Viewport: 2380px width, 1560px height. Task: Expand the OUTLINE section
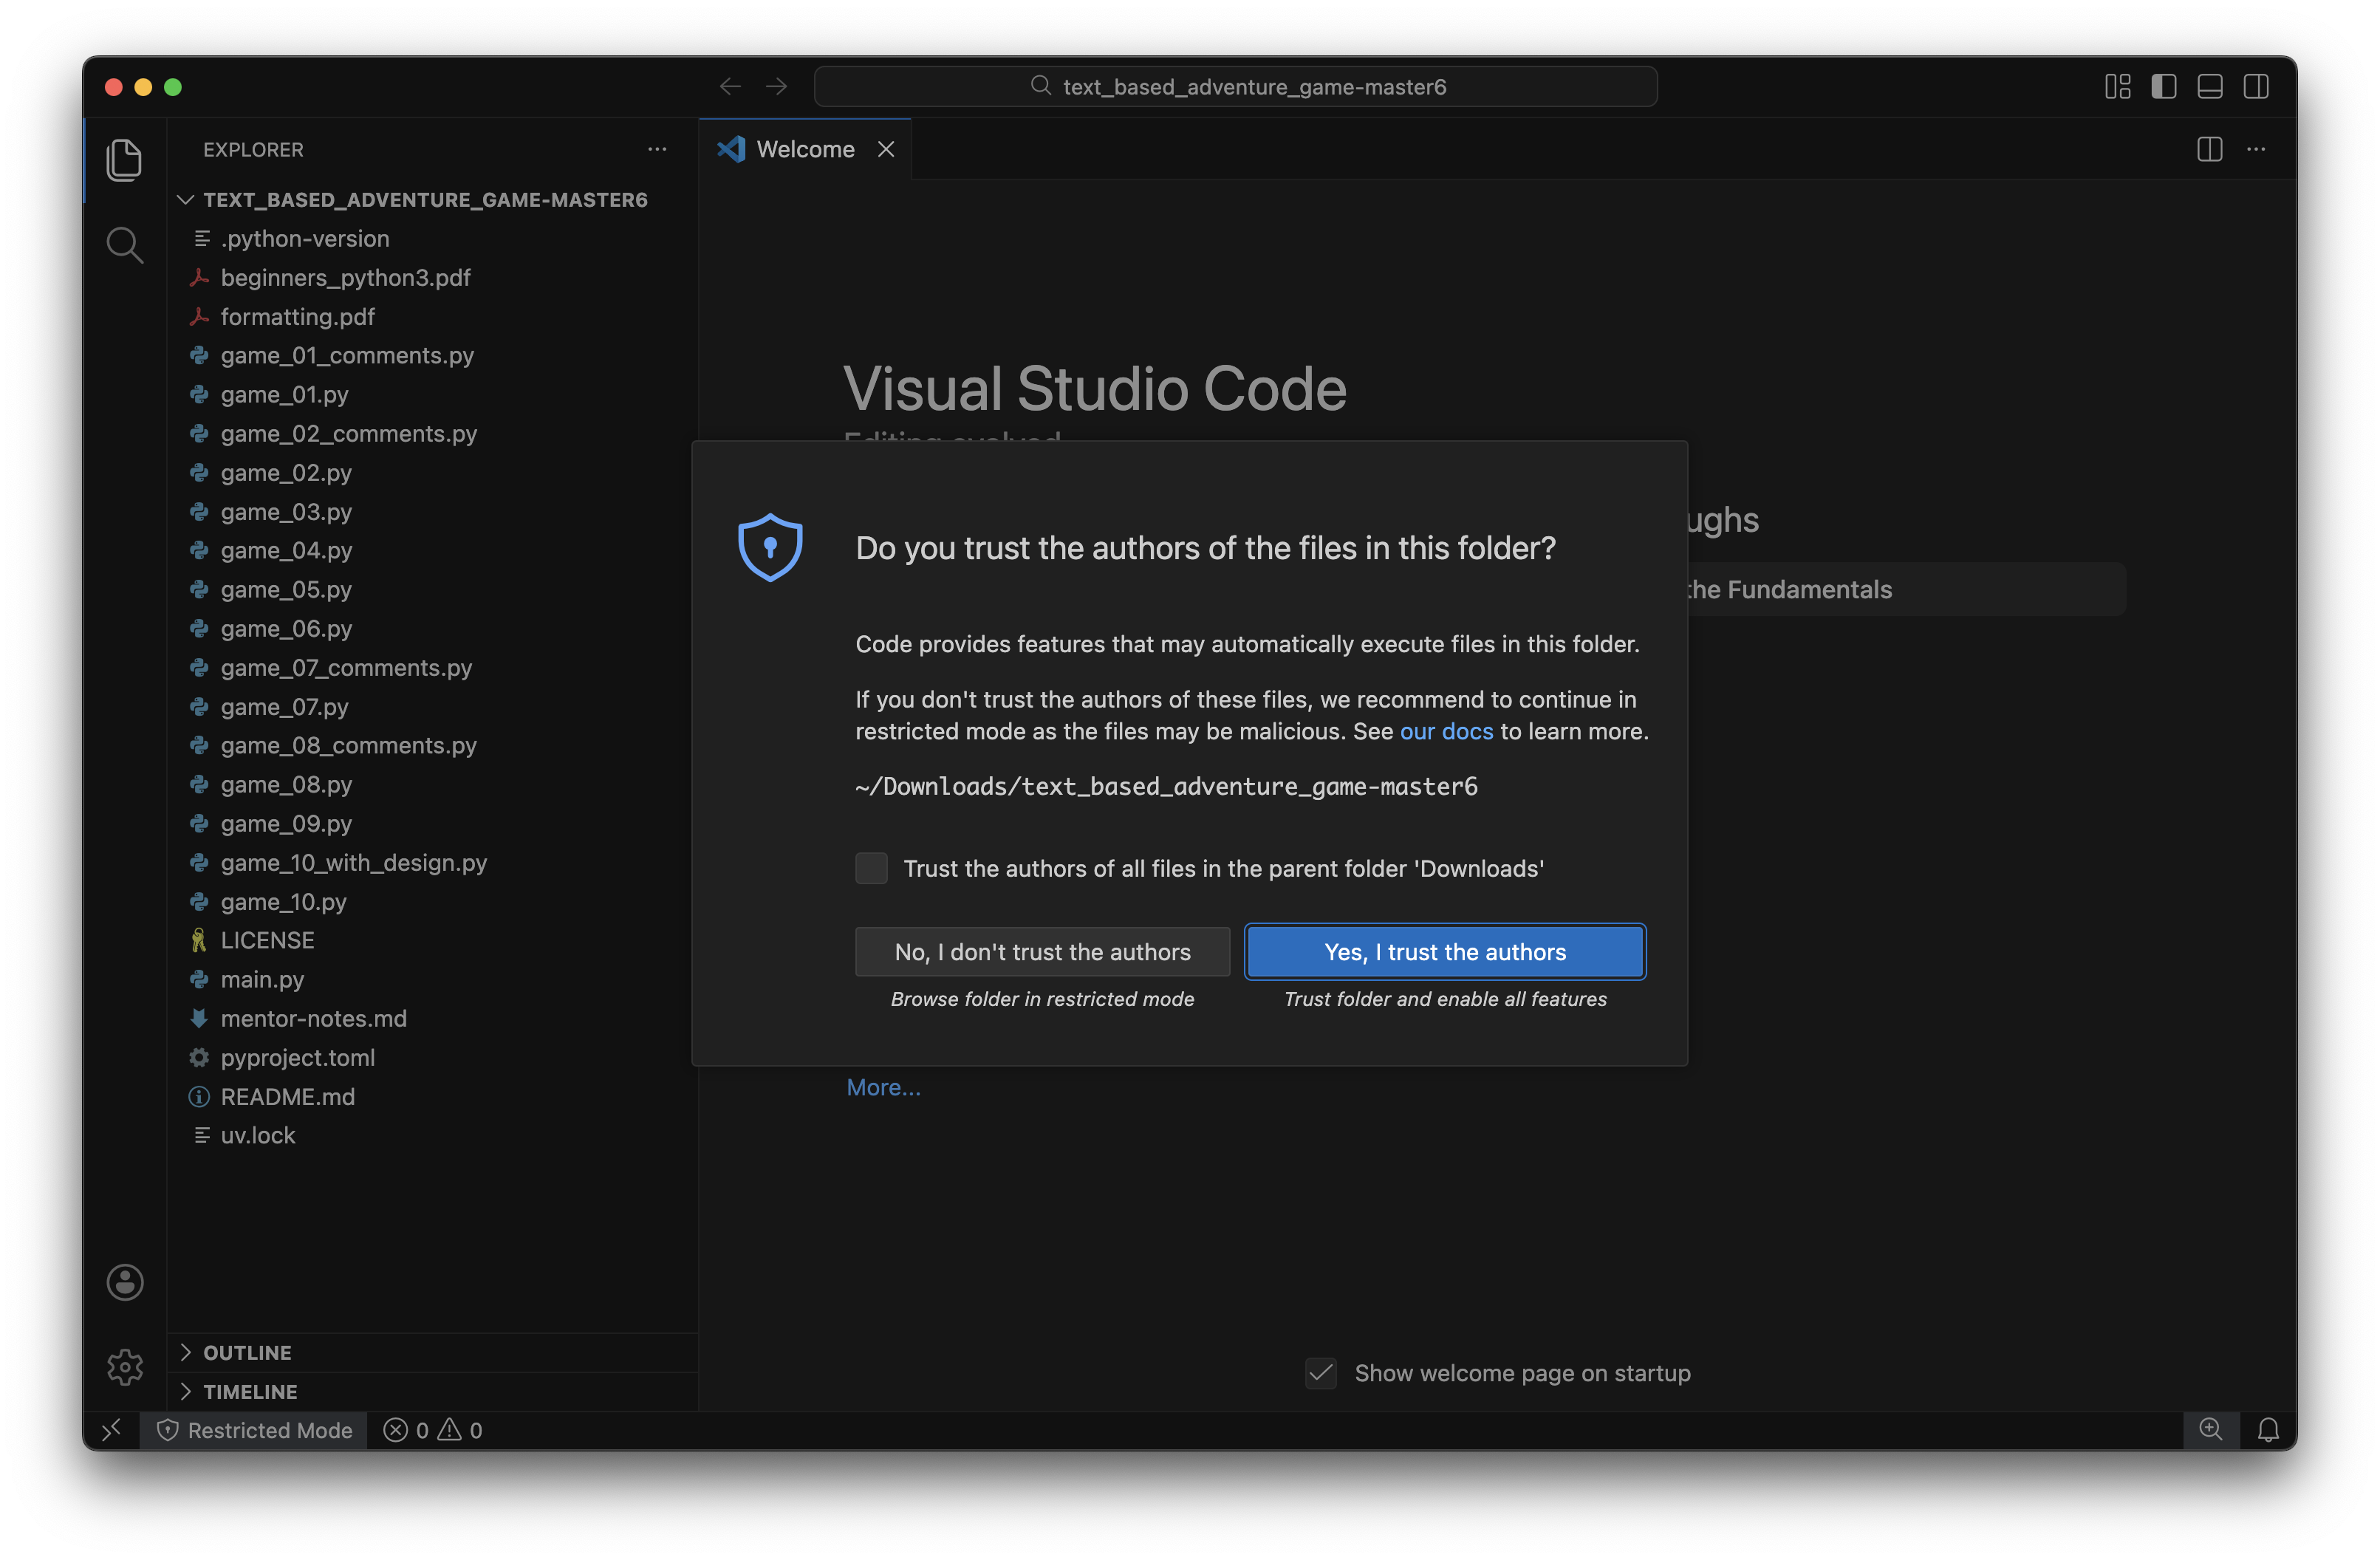click(432, 1352)
